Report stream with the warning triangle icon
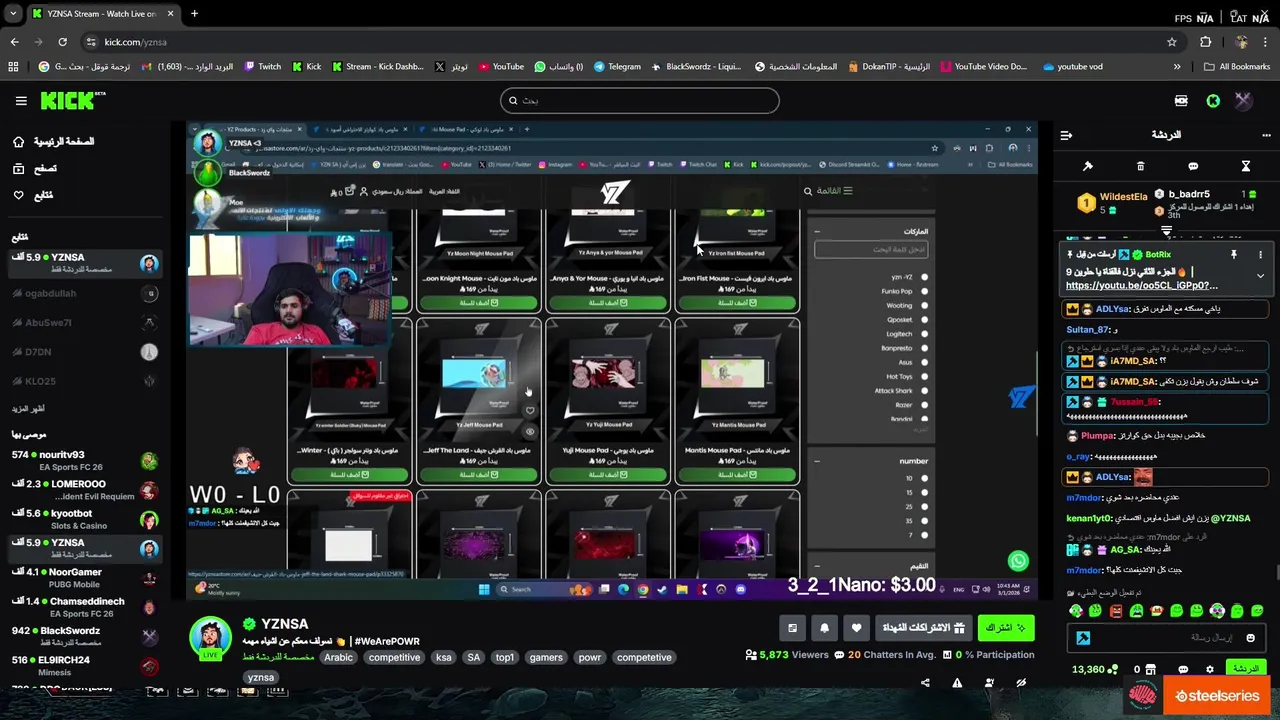The image size is (1280, 720). 957,683
